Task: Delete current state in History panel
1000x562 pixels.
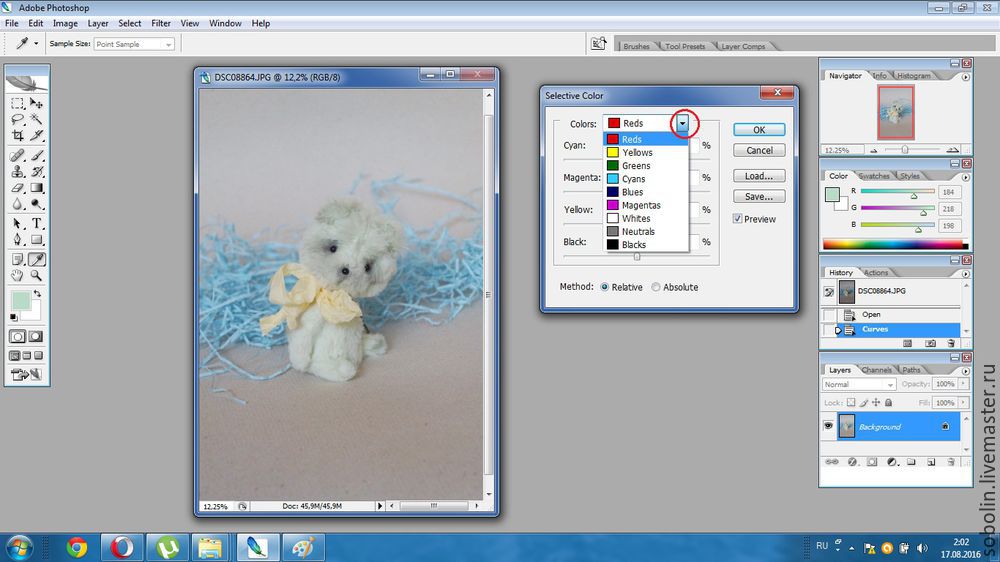Action: click(952, 343)
